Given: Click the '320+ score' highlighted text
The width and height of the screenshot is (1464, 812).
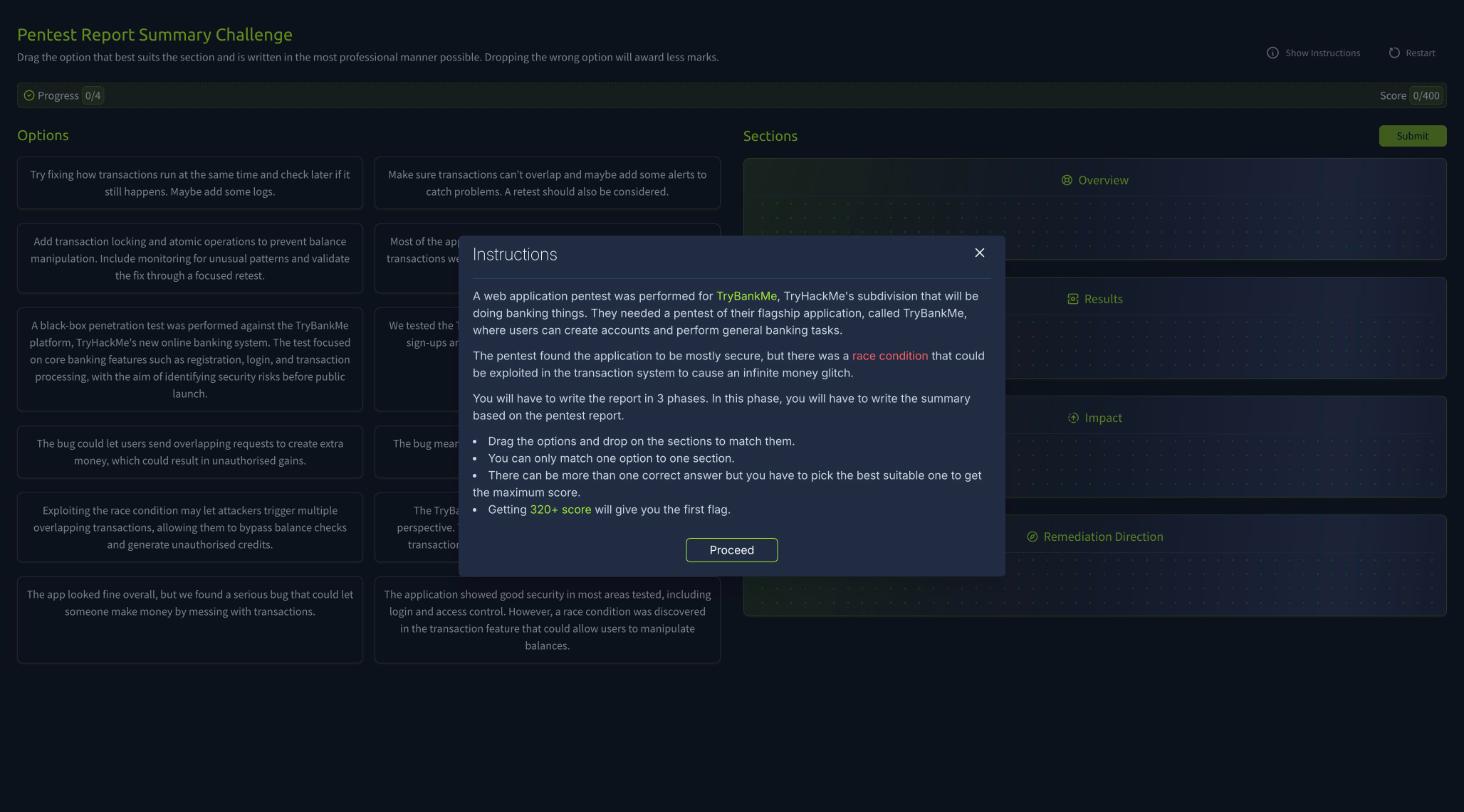Looking at the screenshot, I should point(560,510).
